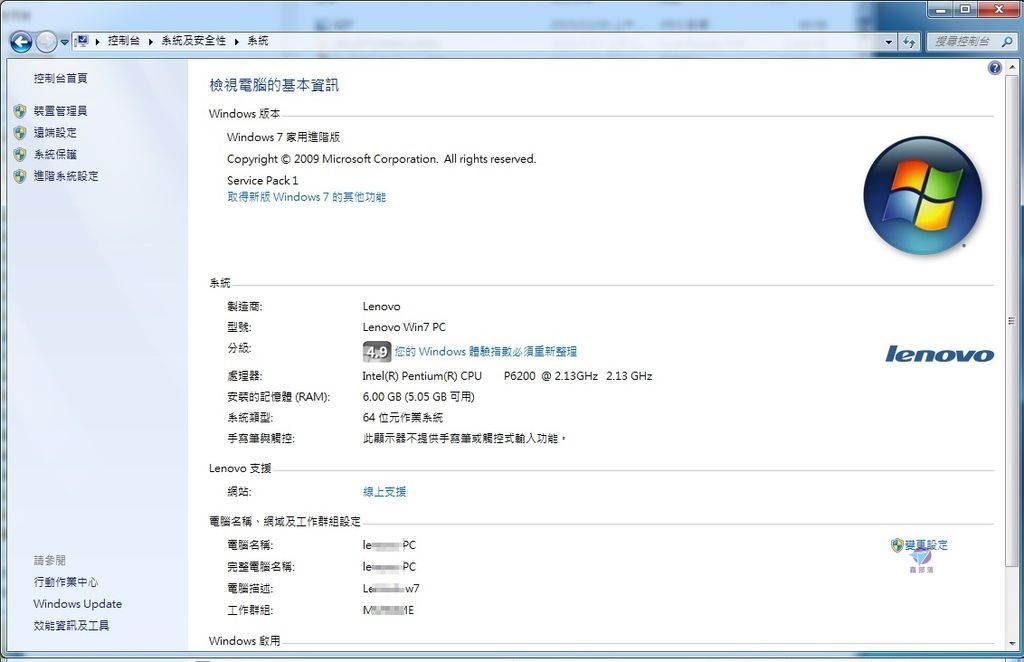Select 系統及安全性 in the address breadcrumb
Screen dimensions: 1024x662
(193, 40)
